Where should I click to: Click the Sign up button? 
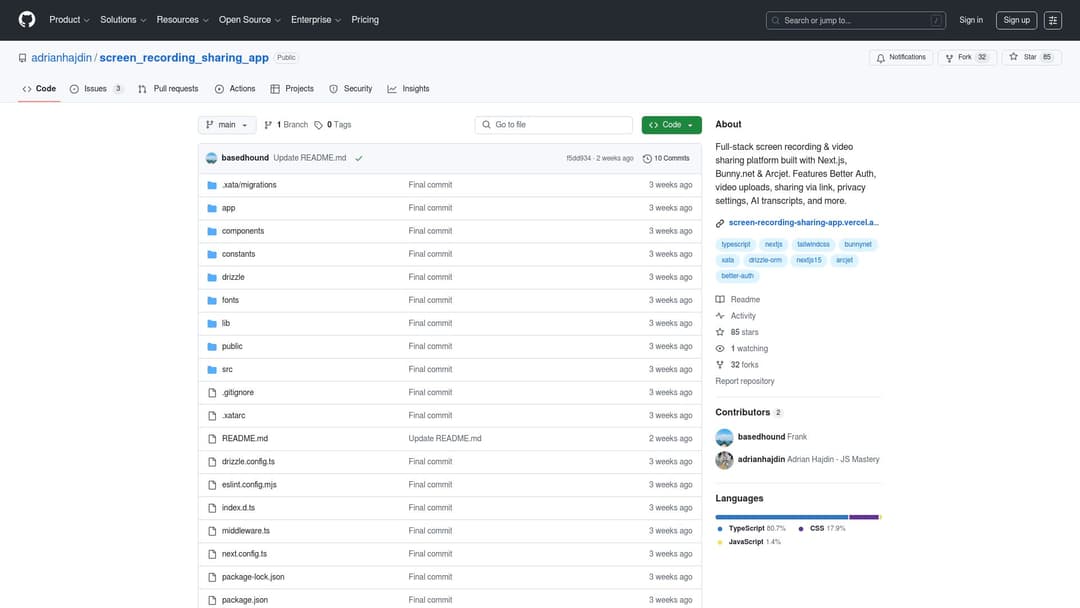pyautogui.click(x=1016, y=20)
